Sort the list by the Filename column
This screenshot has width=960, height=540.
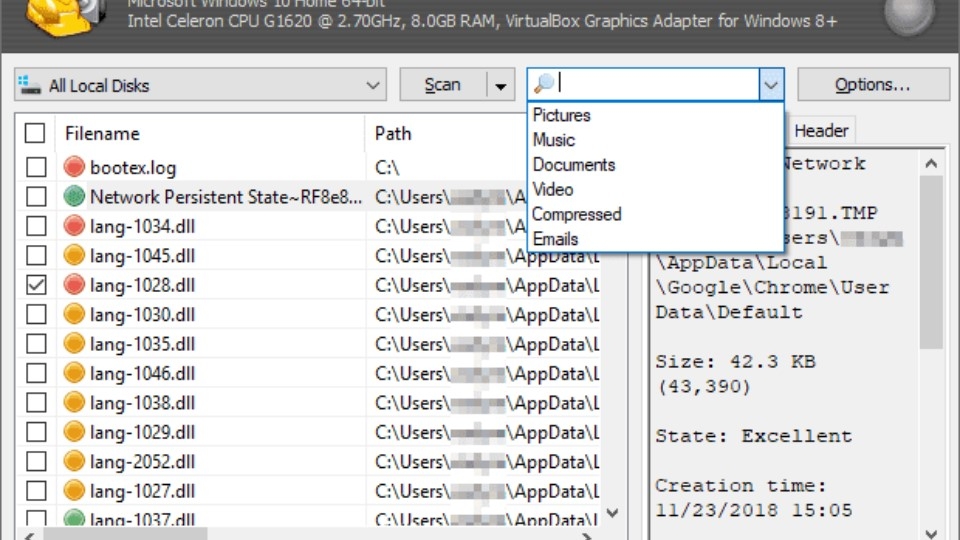[210, 133]
